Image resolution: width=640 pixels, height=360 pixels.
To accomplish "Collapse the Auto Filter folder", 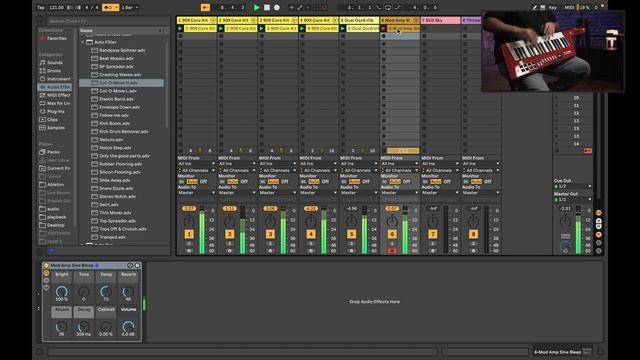I will [x=83, y=42].
